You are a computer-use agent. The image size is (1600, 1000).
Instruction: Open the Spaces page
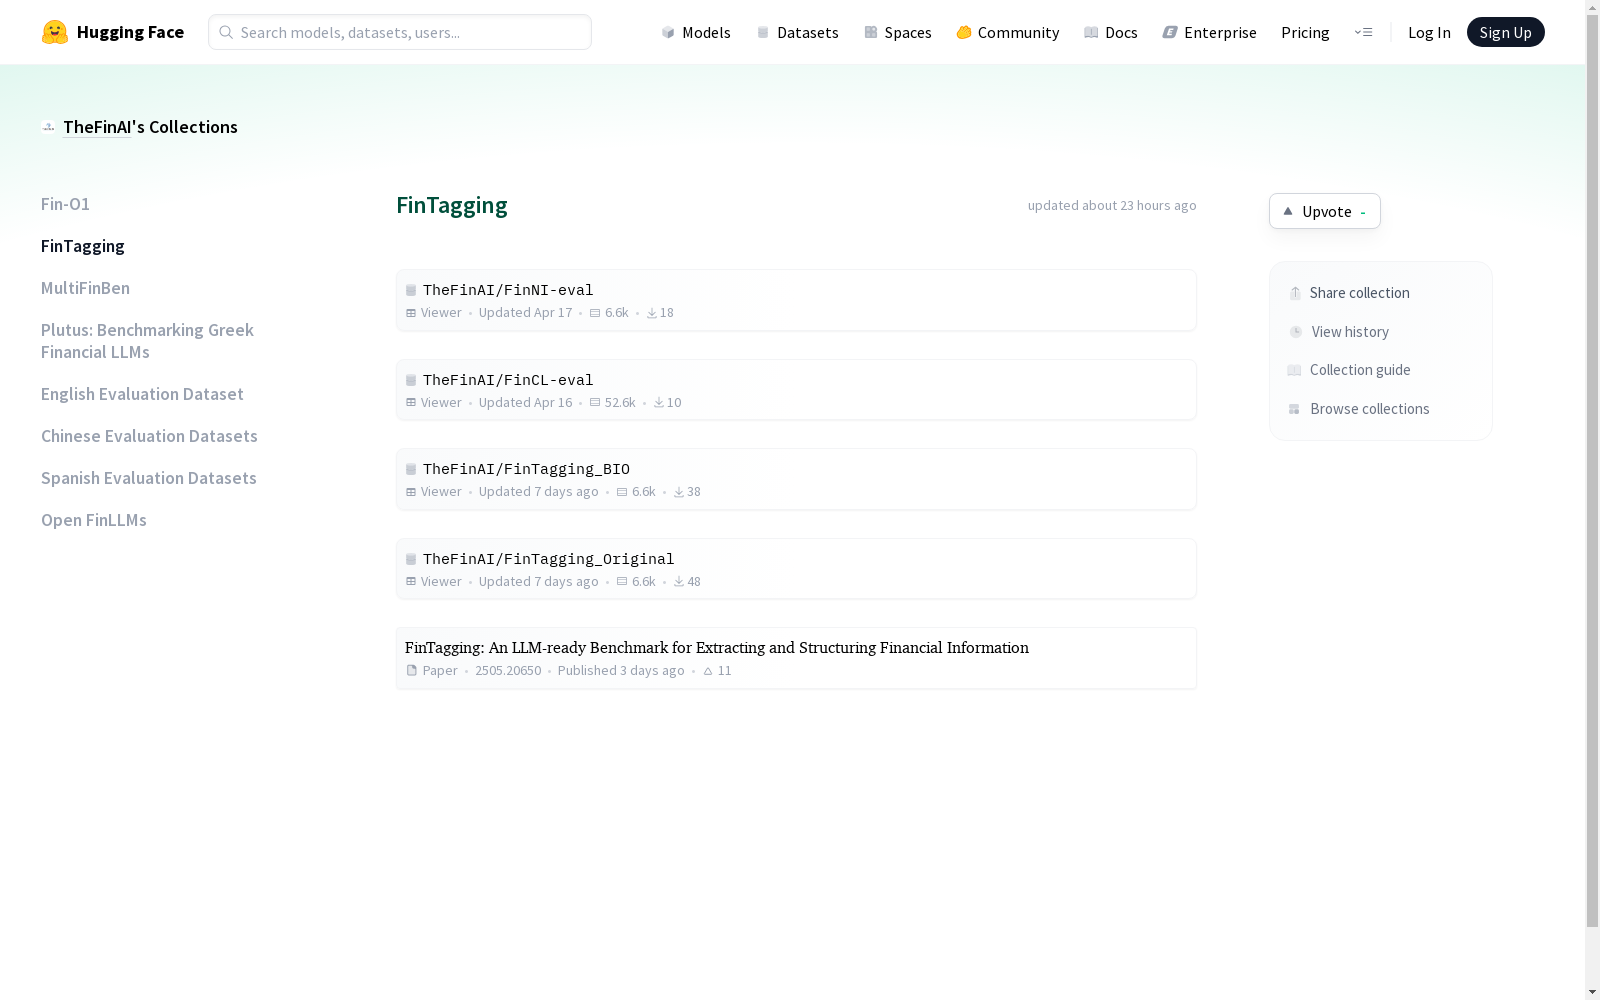point(898,32)
